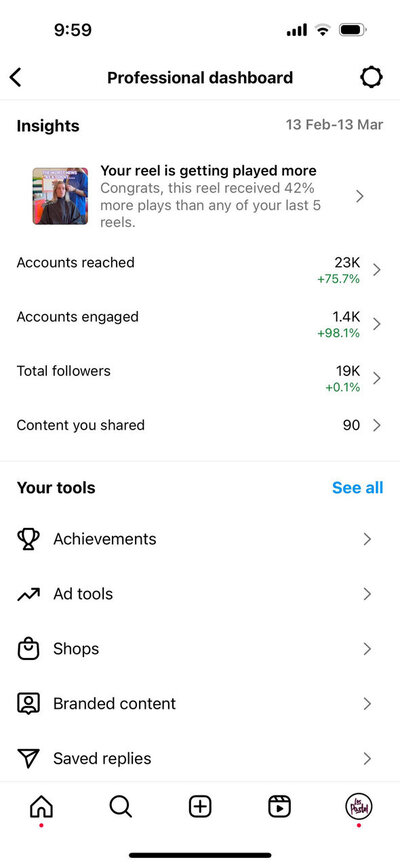400x866 pixels.
Task: Tap See all tools link
Action: point(357,488)
